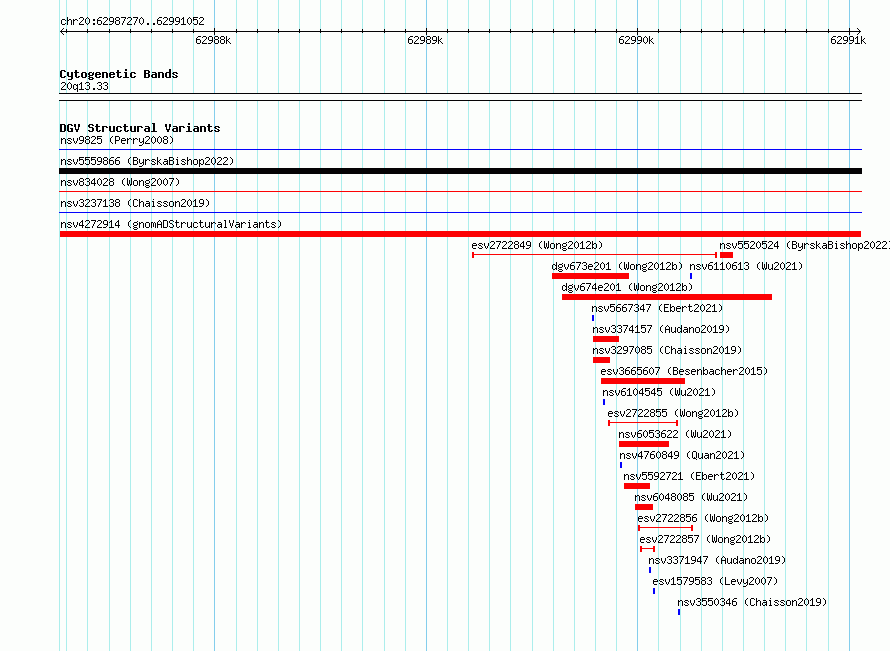Open the nsv3374157 (Audano2019) label
This screenshot has height=651, width=890.
tap(661, 329)
